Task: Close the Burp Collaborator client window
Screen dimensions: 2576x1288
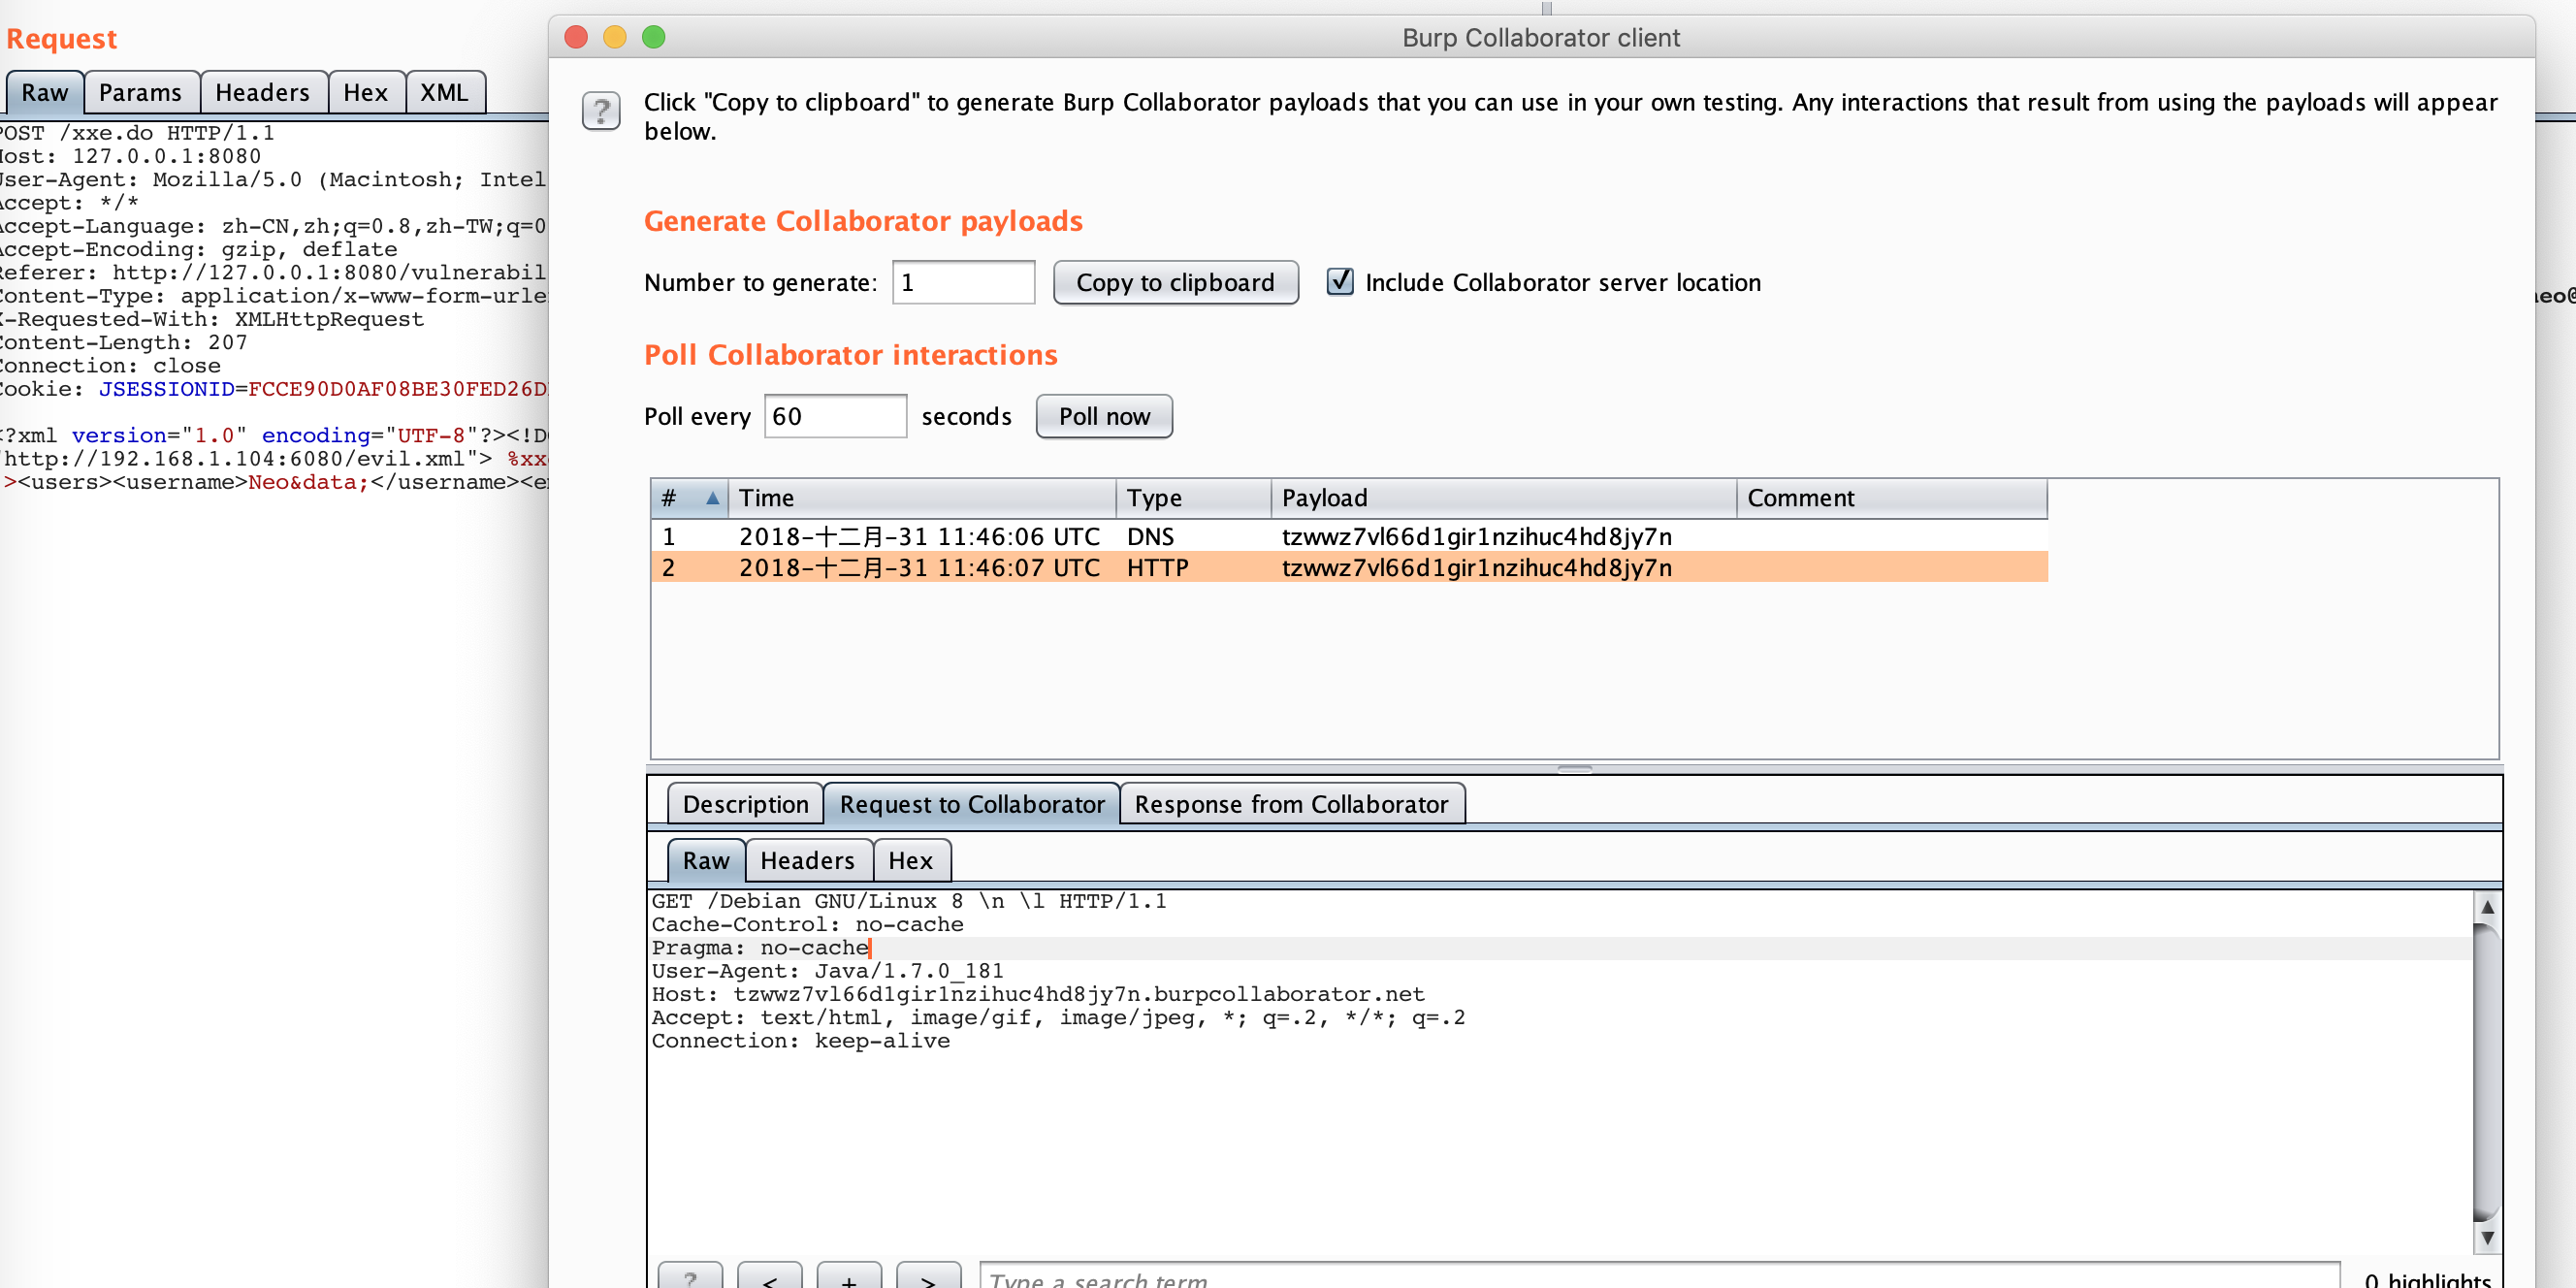Action: (x=576, y=37)
